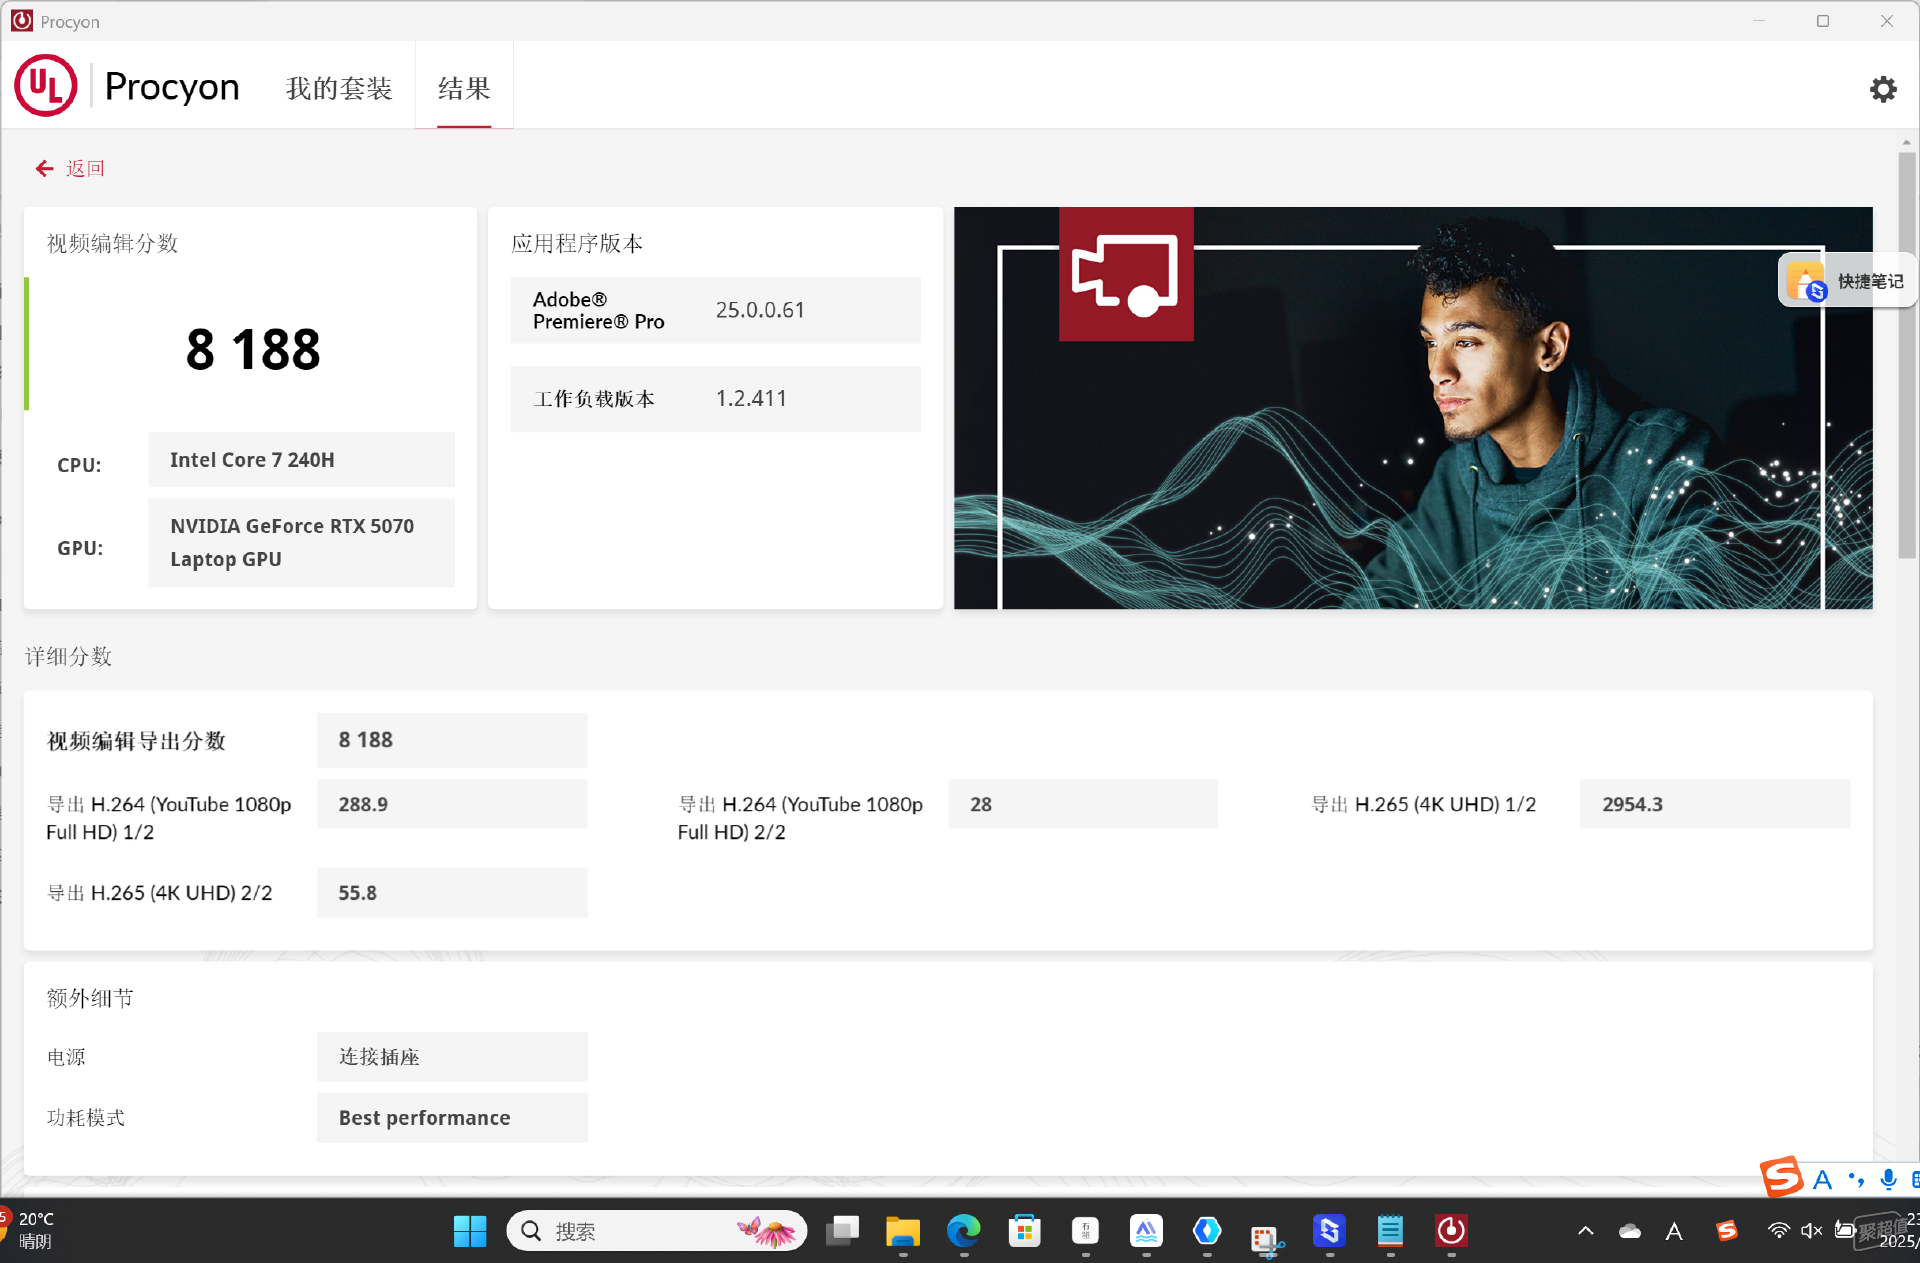Click the 快捷笔记 quick note widget
The image size is (1920, 1263).
(1847, 281)
